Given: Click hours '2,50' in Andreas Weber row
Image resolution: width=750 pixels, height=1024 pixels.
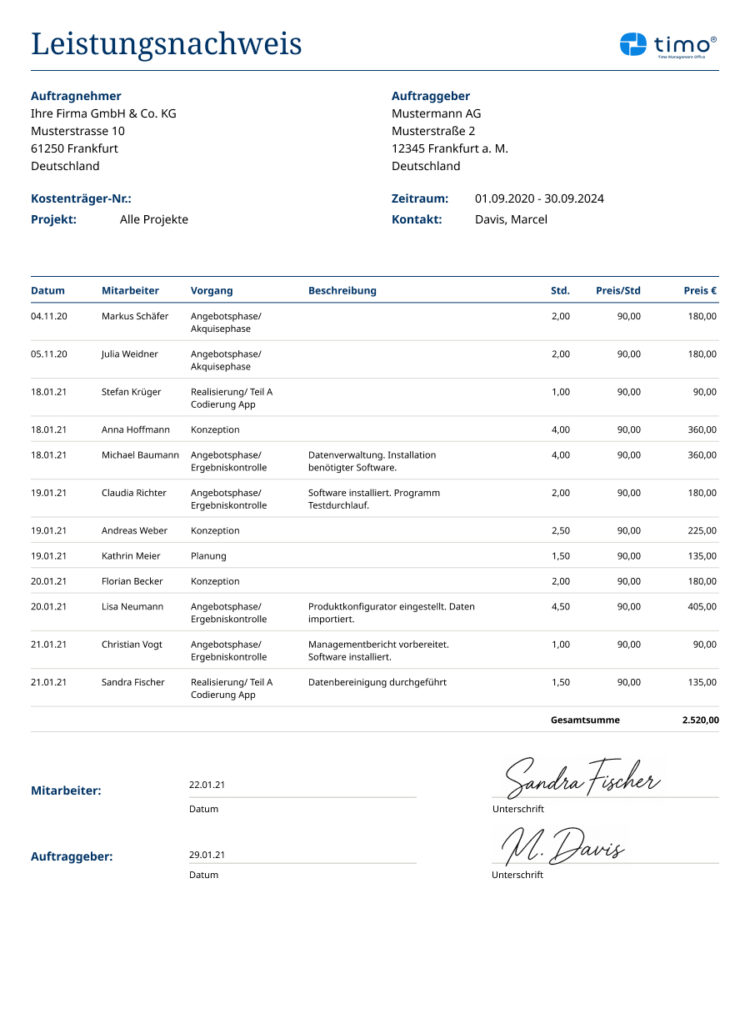Looking at the screenshot, I should [560, 531].
